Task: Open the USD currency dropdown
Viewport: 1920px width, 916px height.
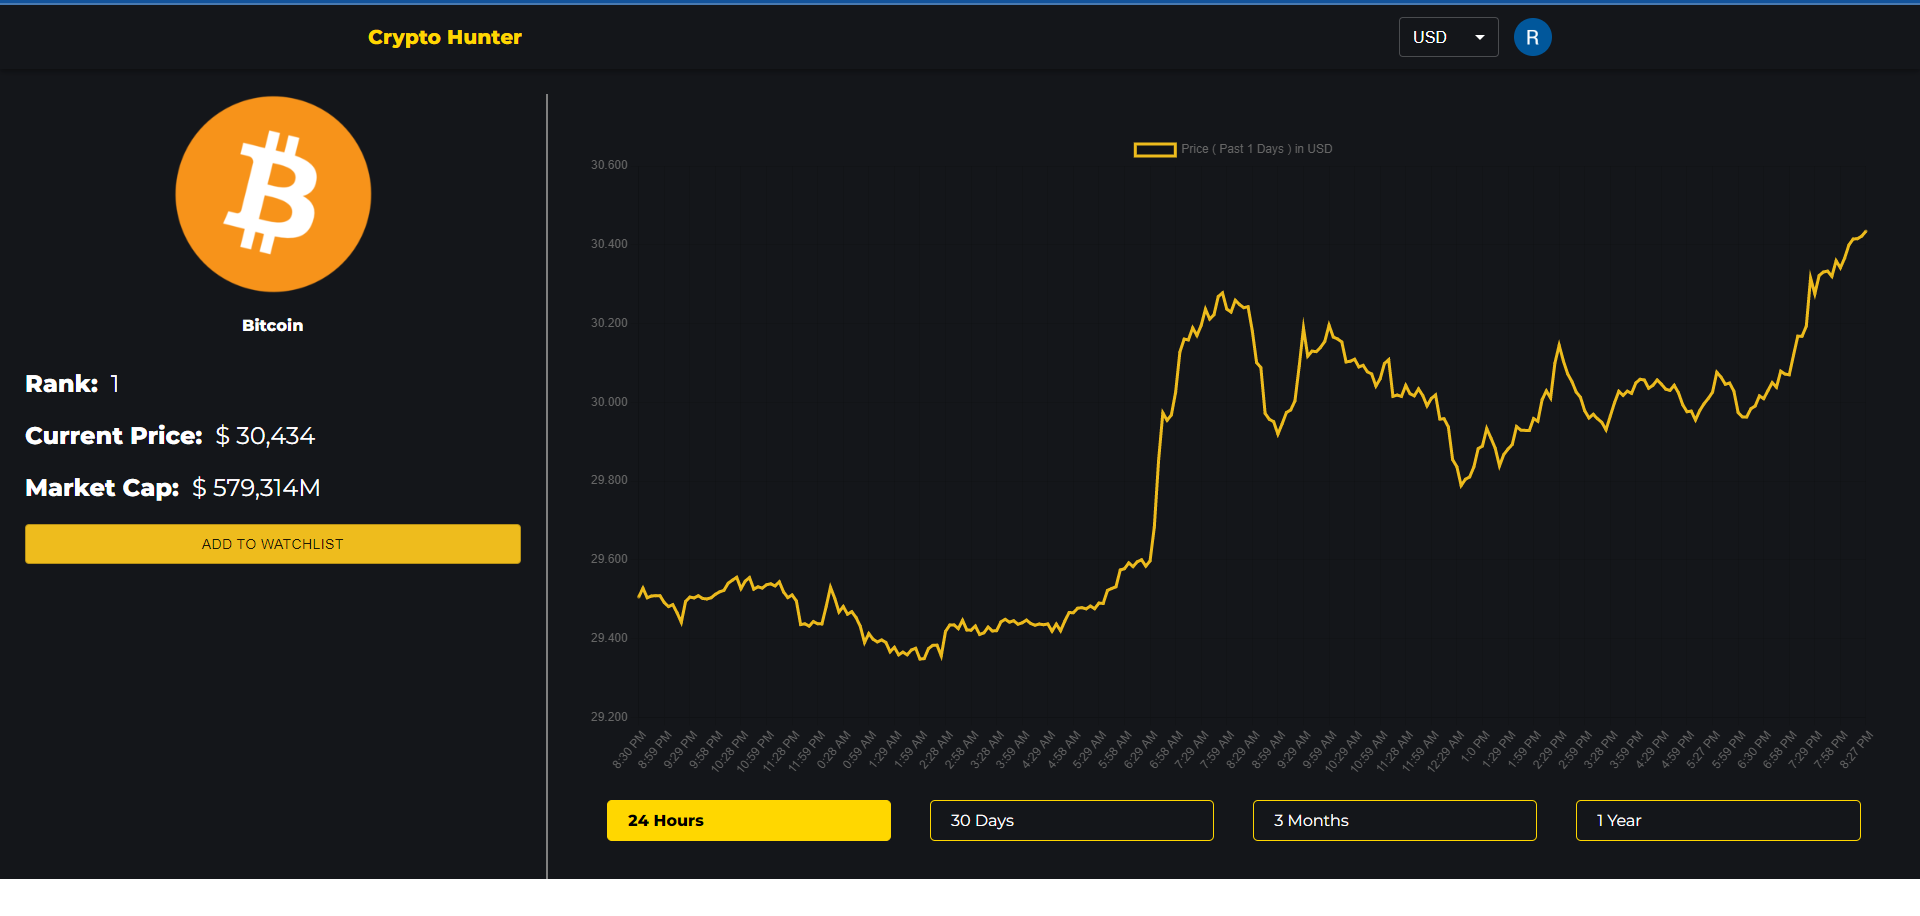Action: coord(1448,37)
